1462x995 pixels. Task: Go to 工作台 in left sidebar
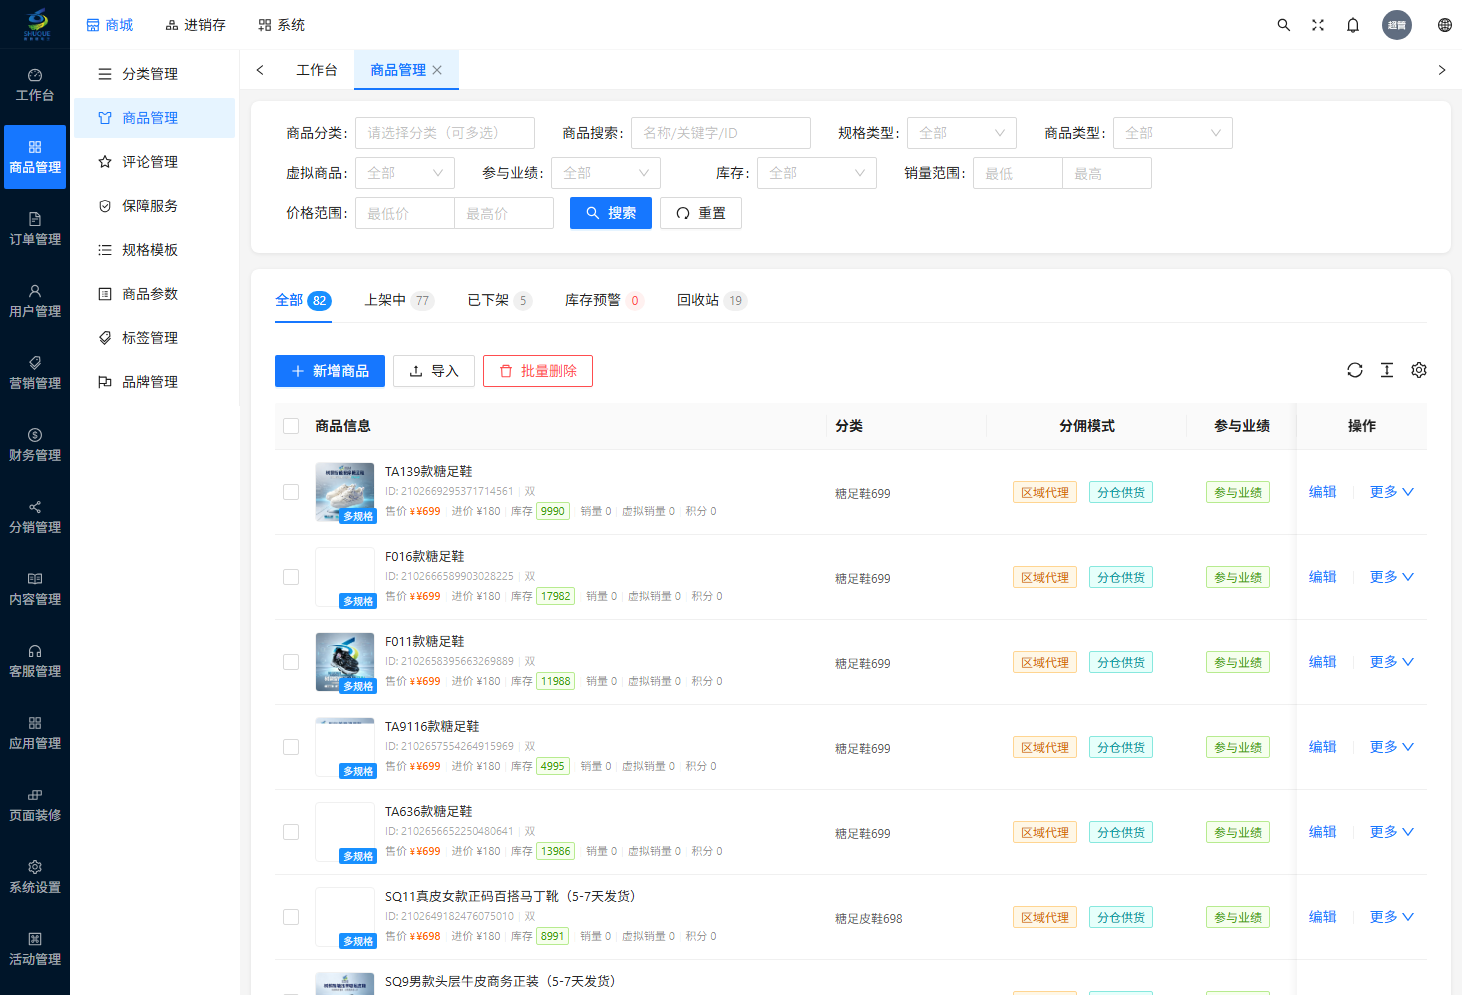[35, 85]
